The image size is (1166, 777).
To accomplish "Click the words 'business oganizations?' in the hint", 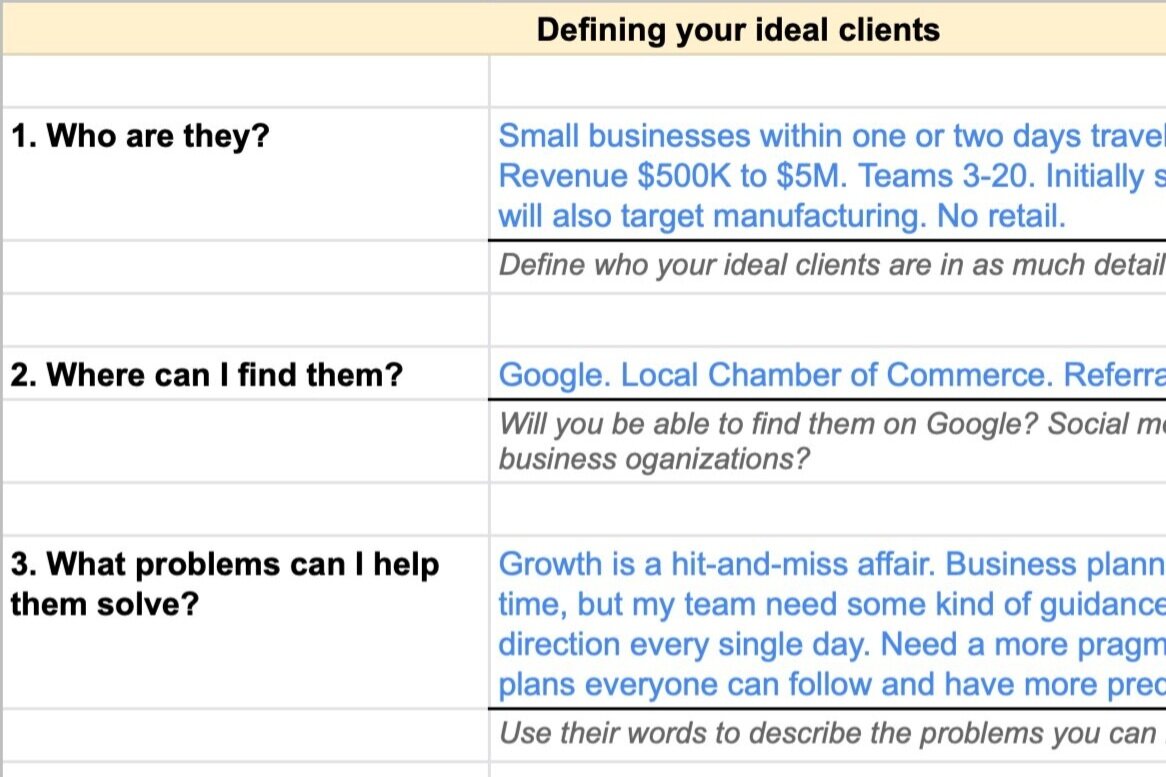I will tap(654, 460).
